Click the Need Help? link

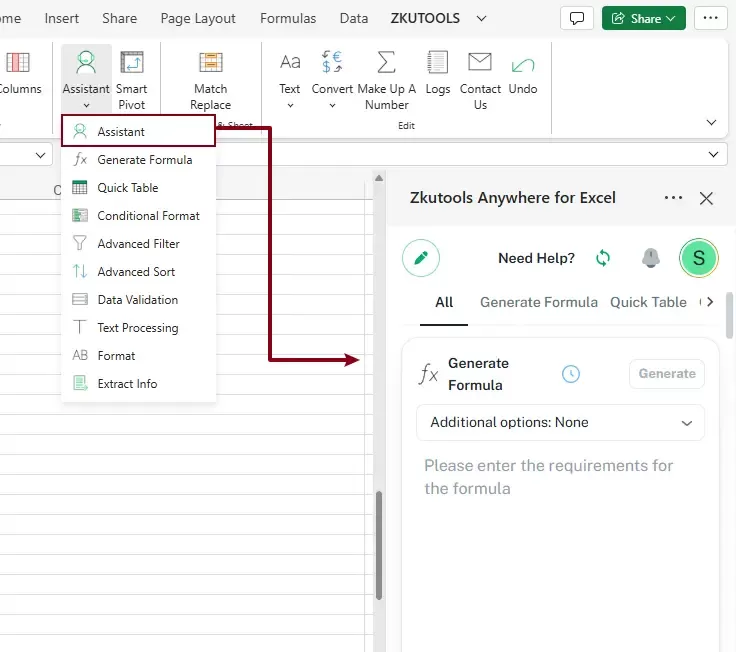click(x=536, y=258)
